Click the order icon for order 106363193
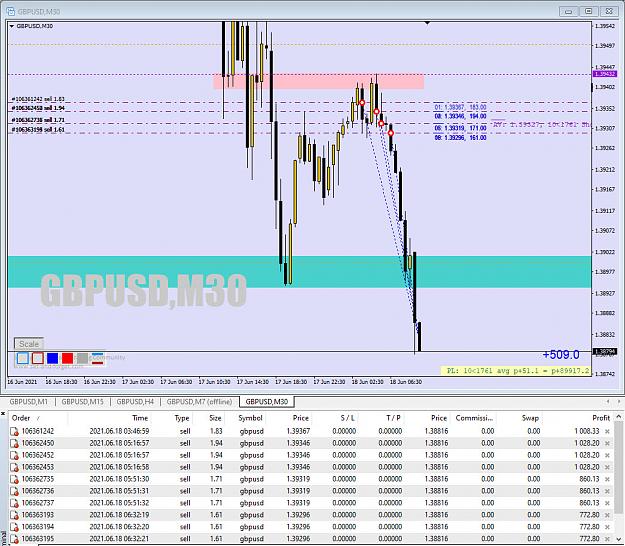Image resolution: width=625 pixels, height=546 pixels. (x=14, y=515)
